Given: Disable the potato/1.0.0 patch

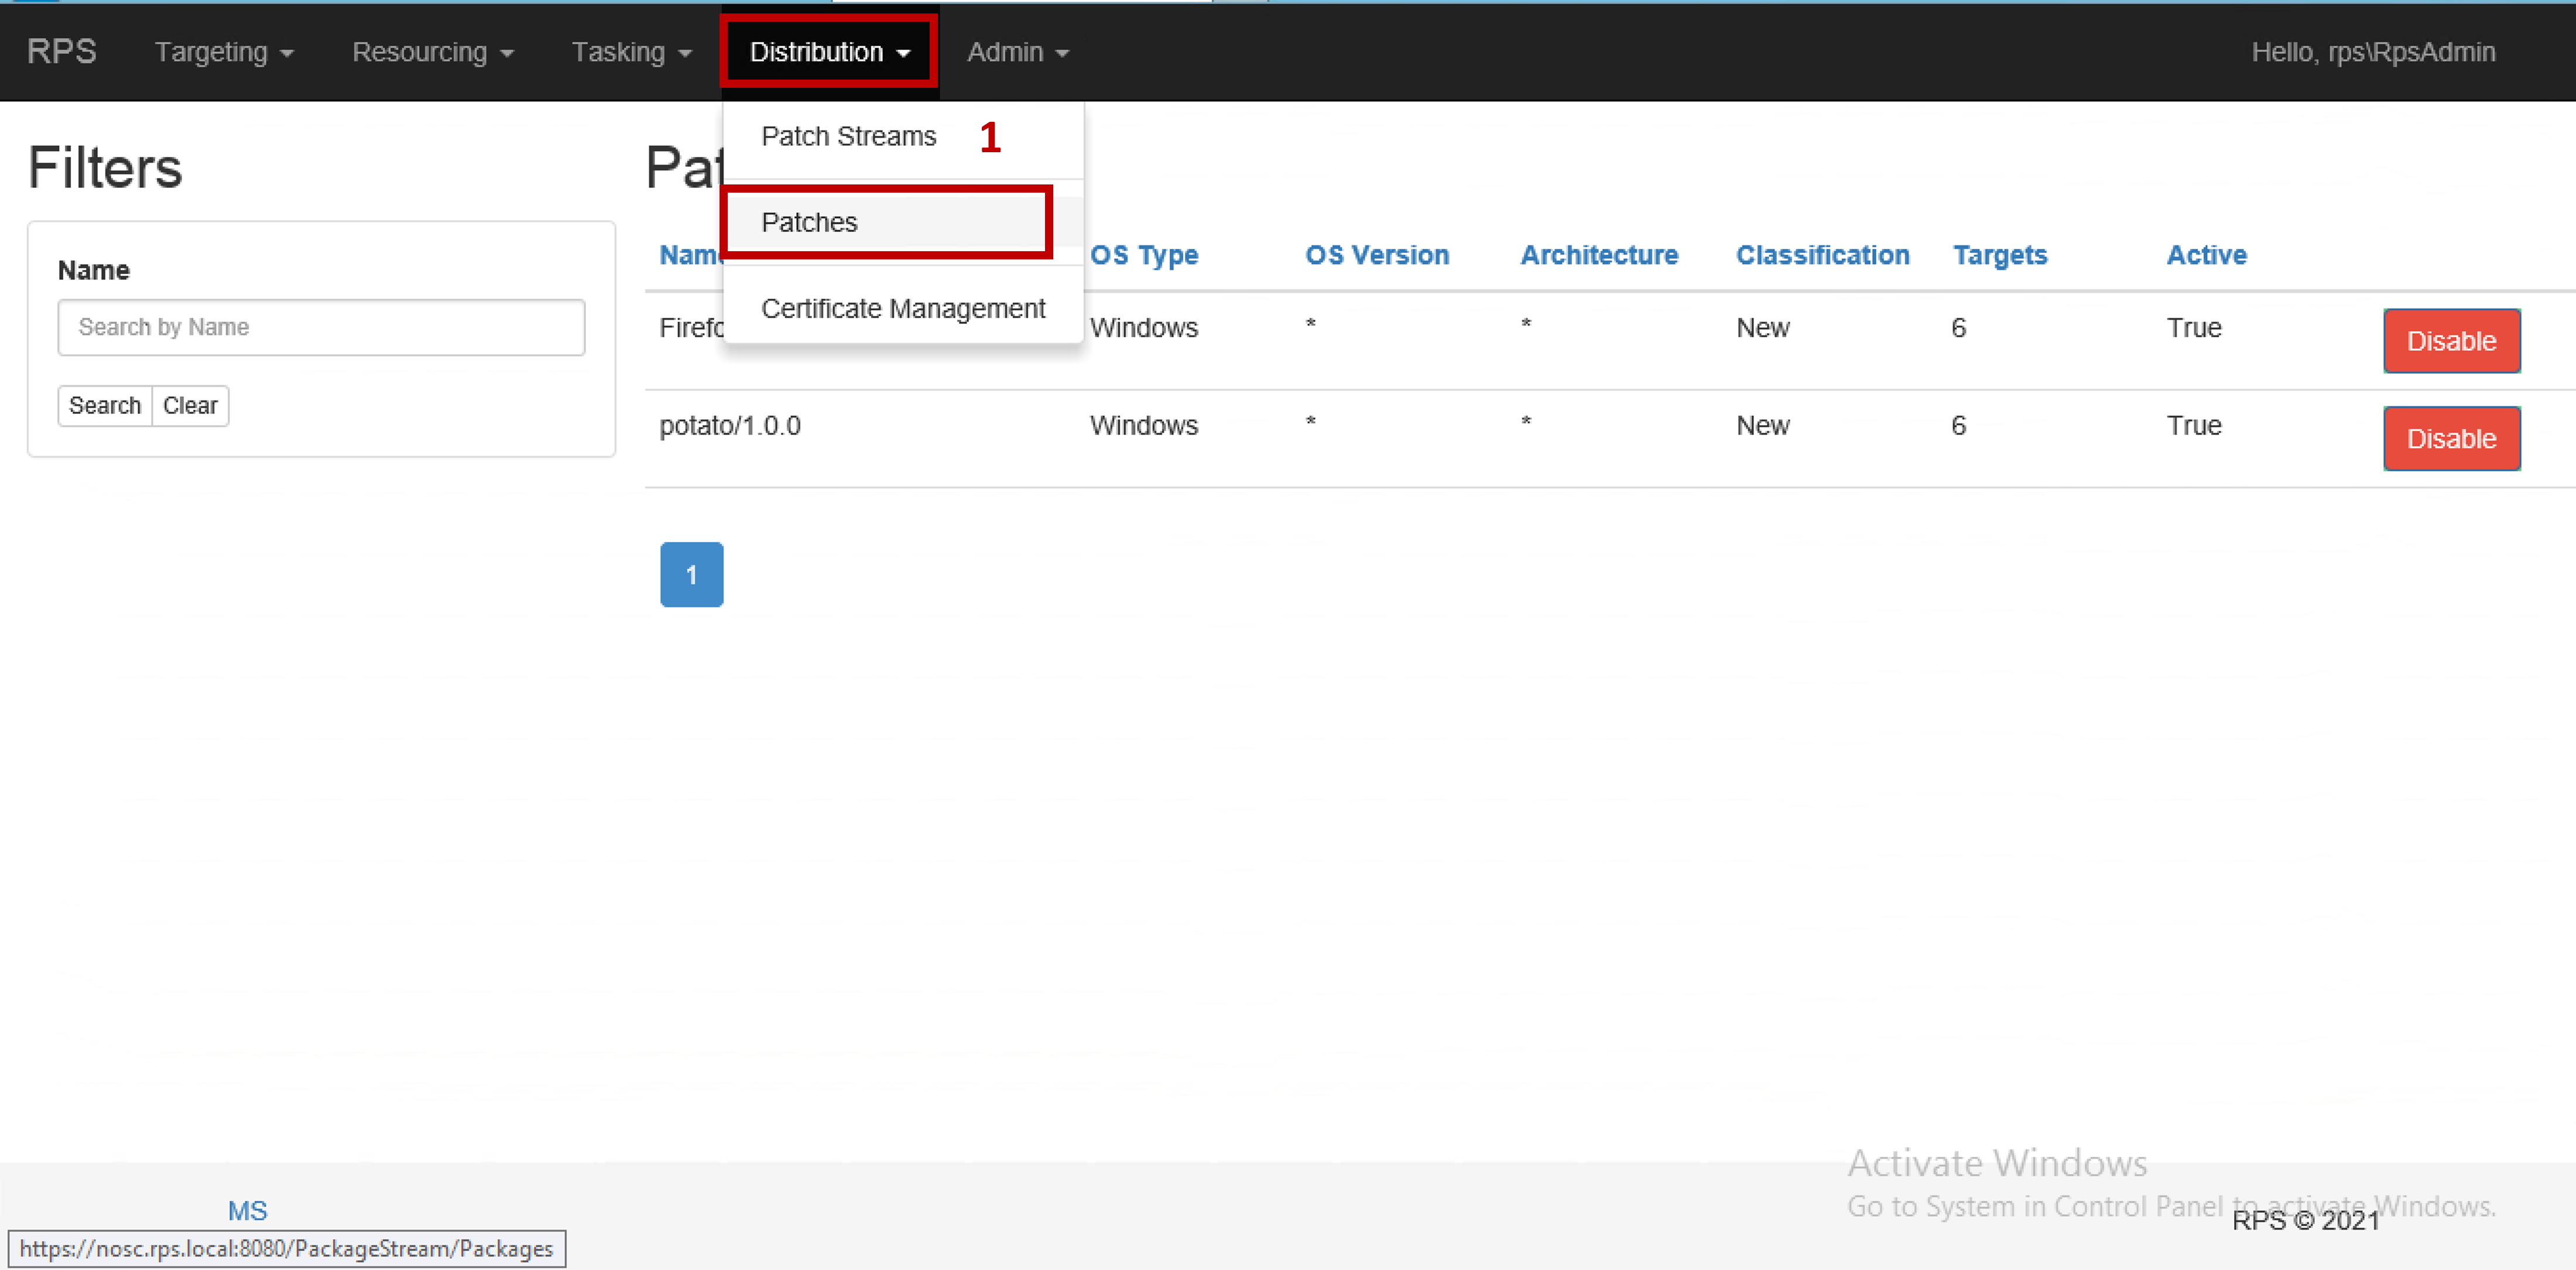Looking at the screenshot, I should click(x=2451, y=438).
